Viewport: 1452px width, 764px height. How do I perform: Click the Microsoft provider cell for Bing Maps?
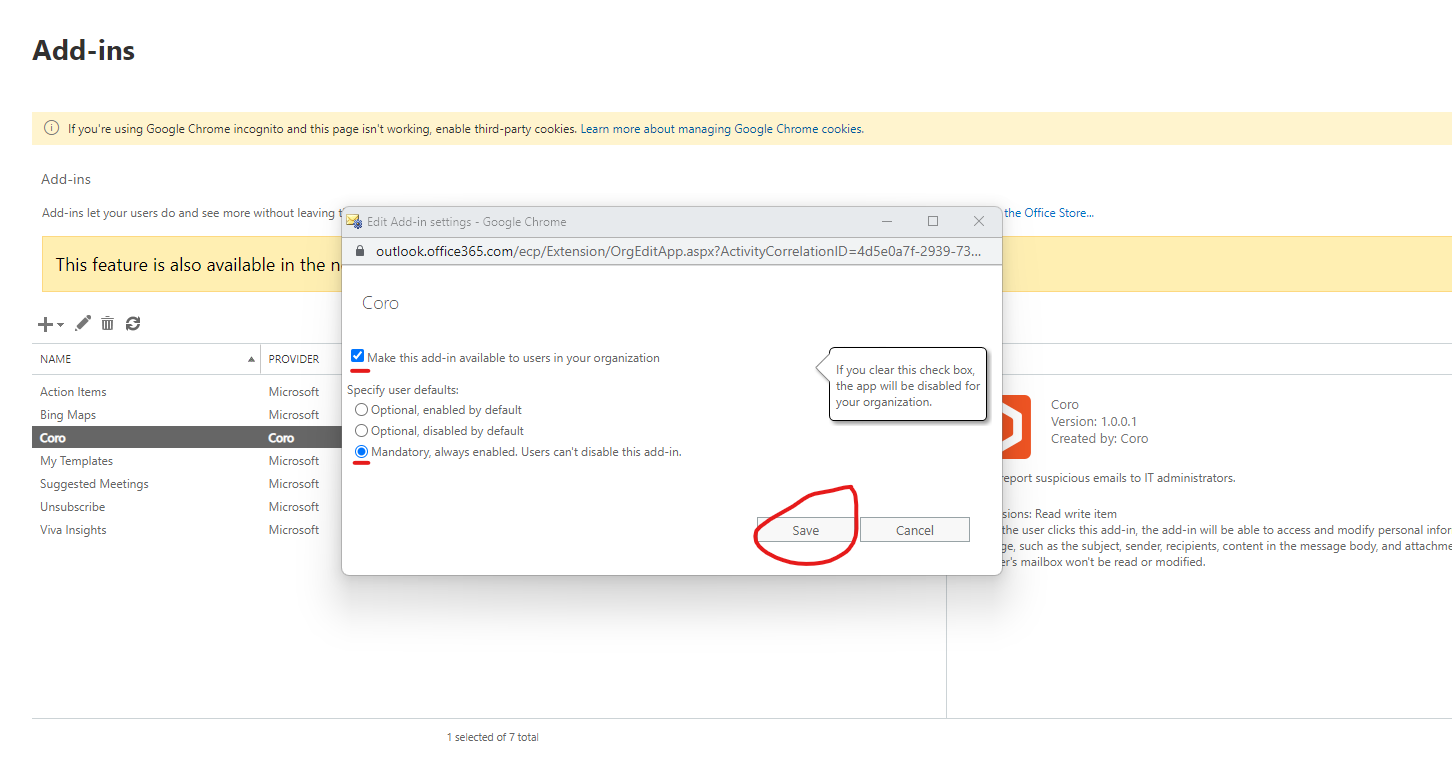pos(294,415)
